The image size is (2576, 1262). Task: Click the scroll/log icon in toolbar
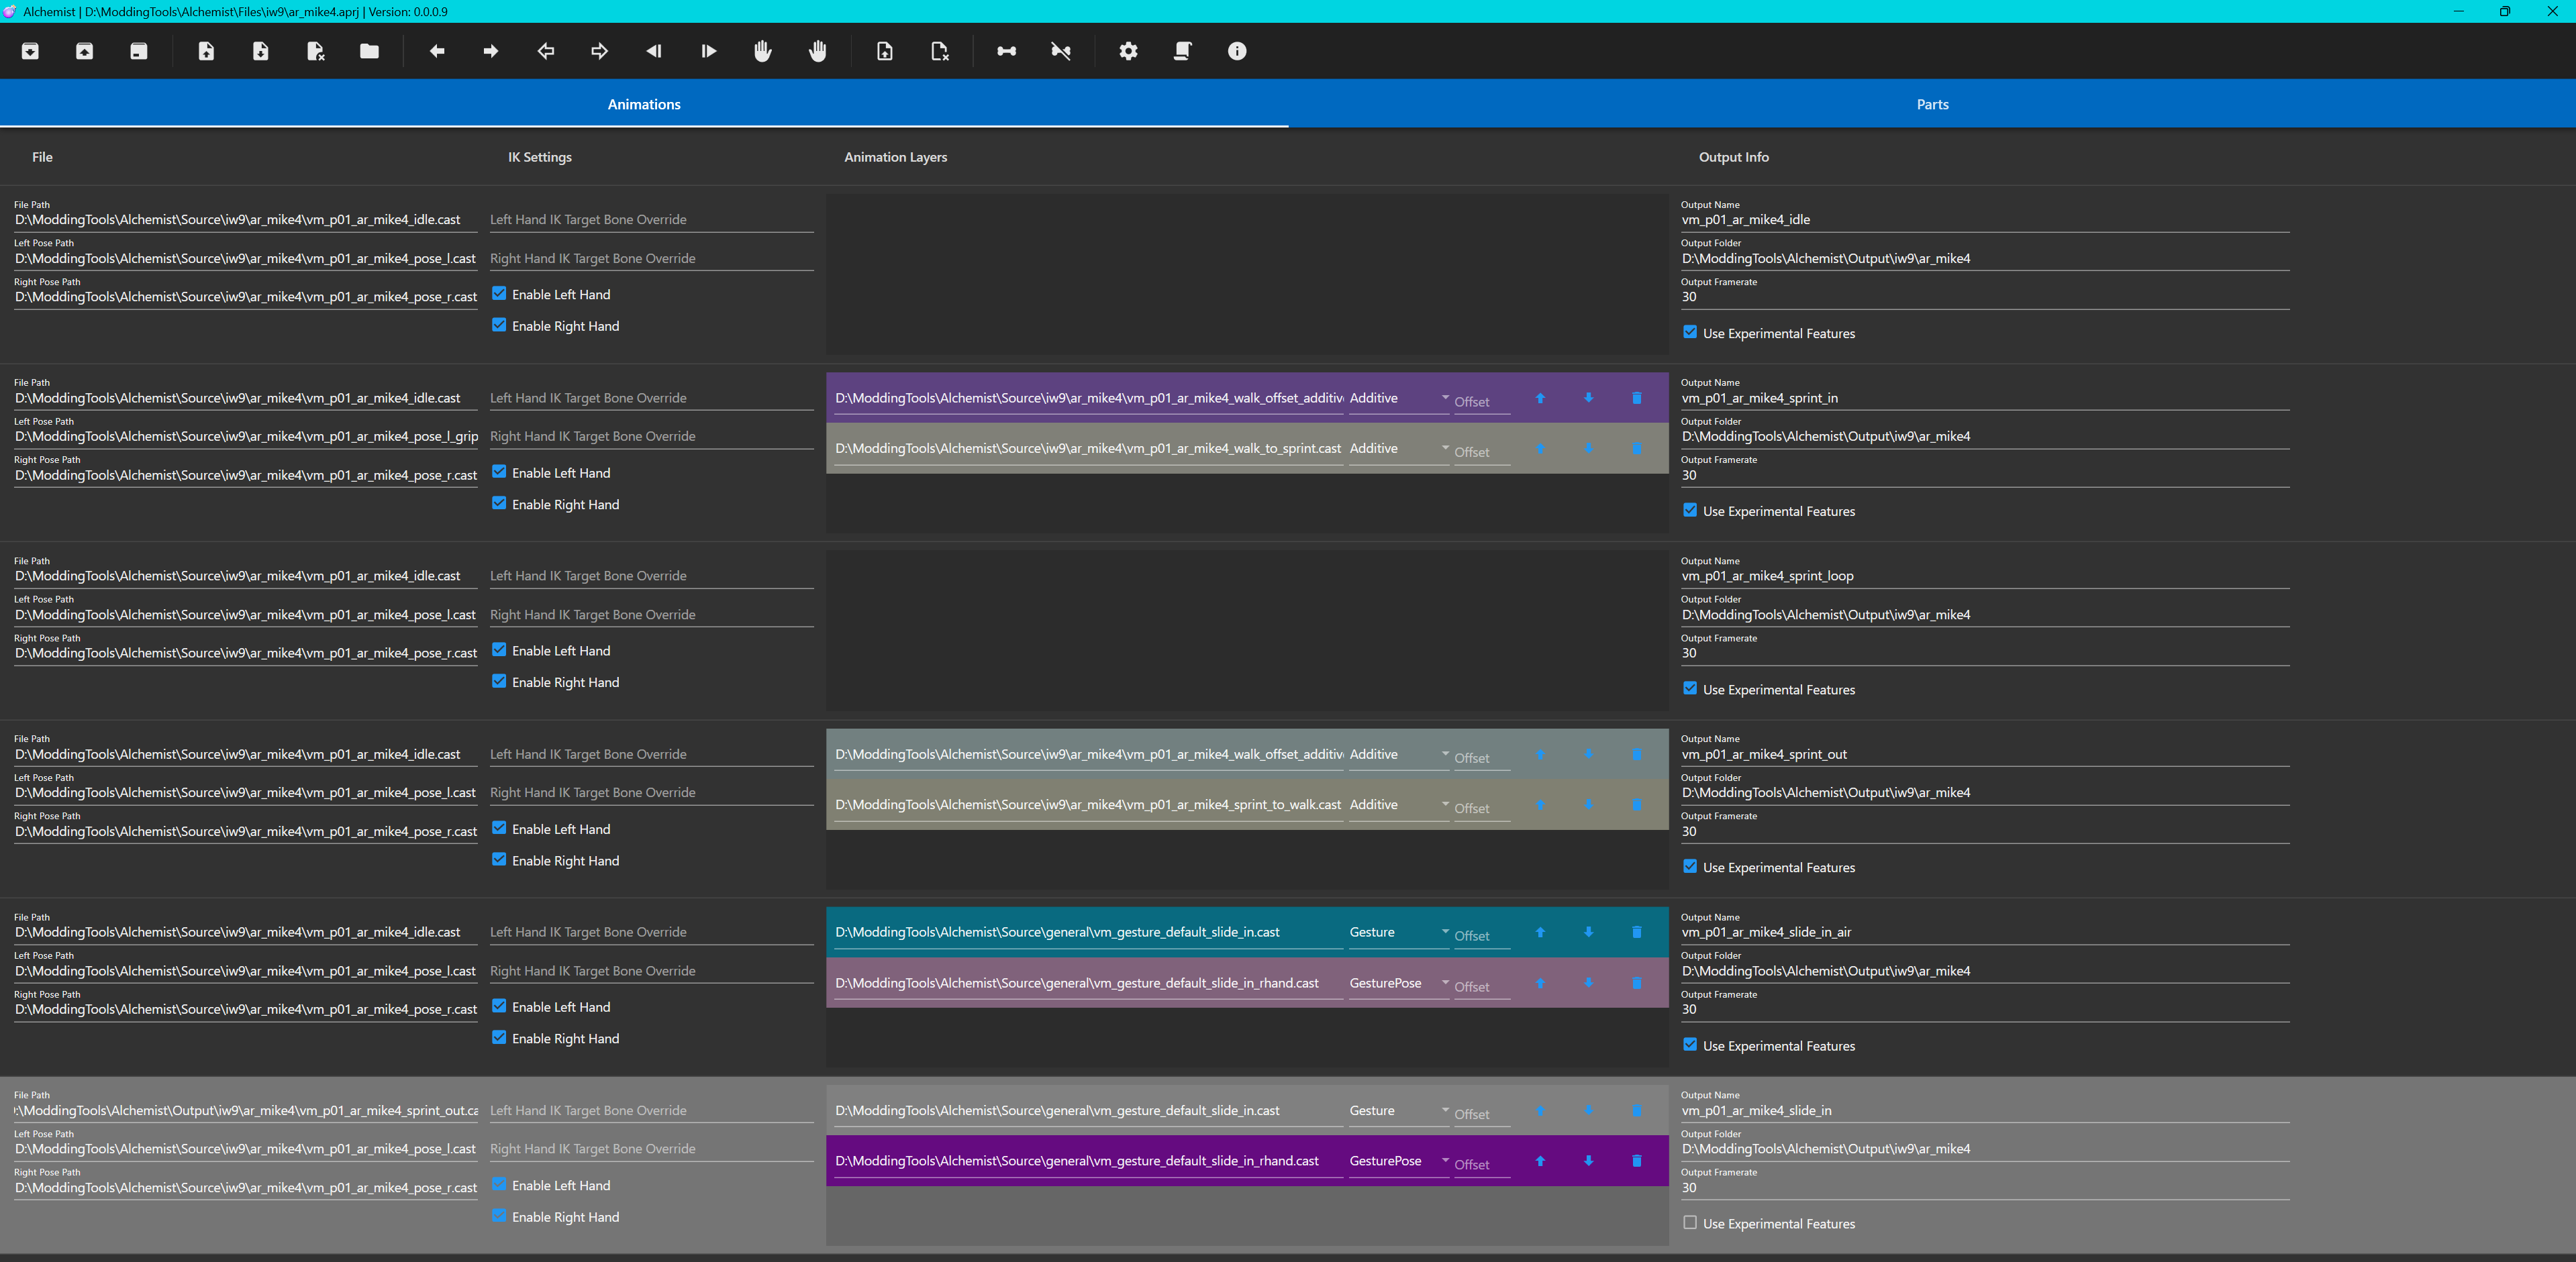click(x=1183, y=51)
